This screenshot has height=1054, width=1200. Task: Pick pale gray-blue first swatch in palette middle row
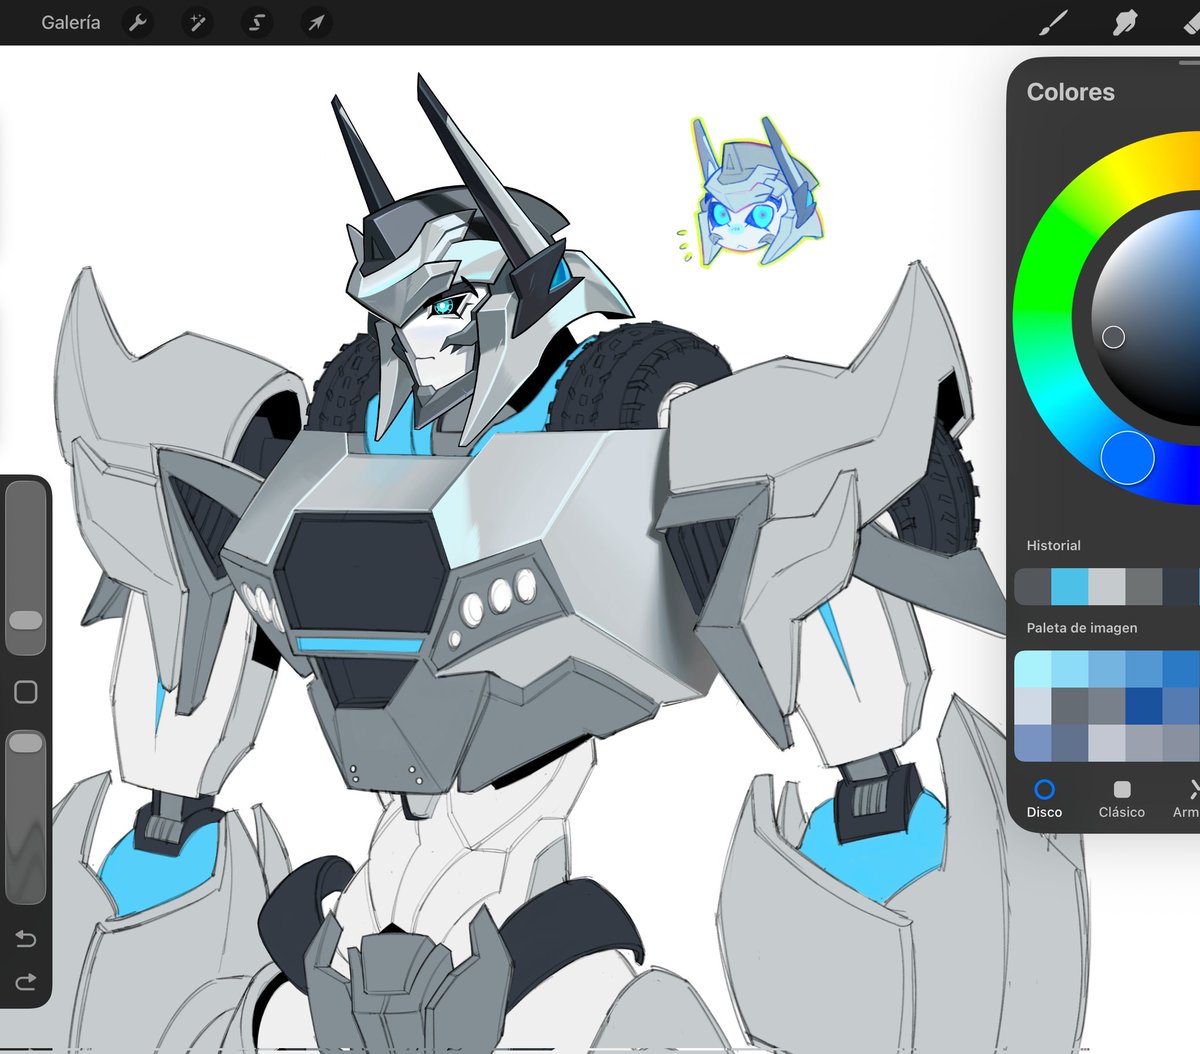click(1032, 706)
